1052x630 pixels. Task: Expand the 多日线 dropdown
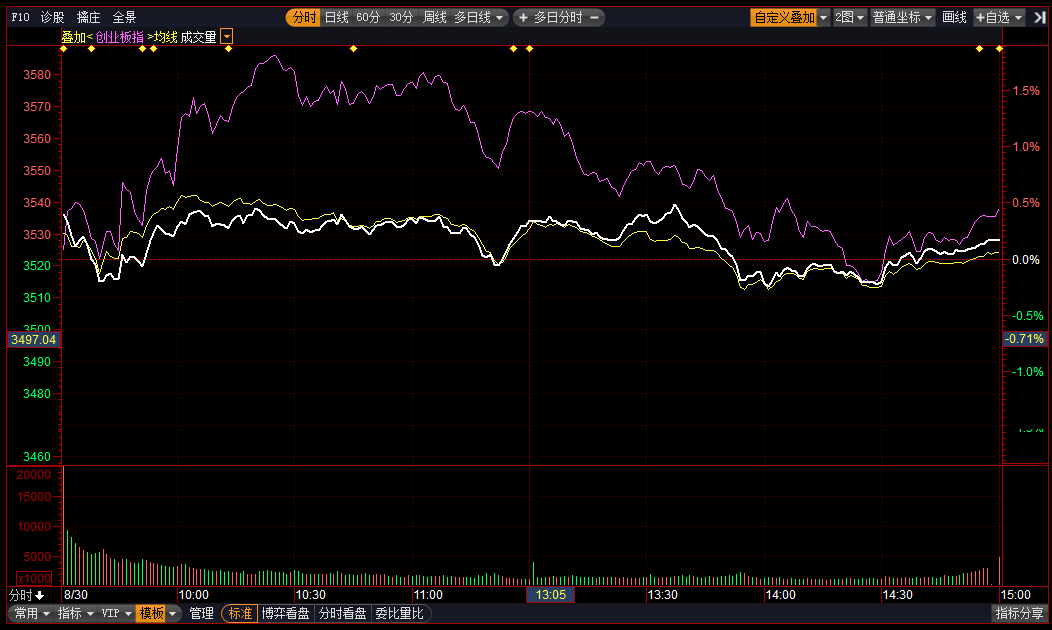tap(480, 18)
